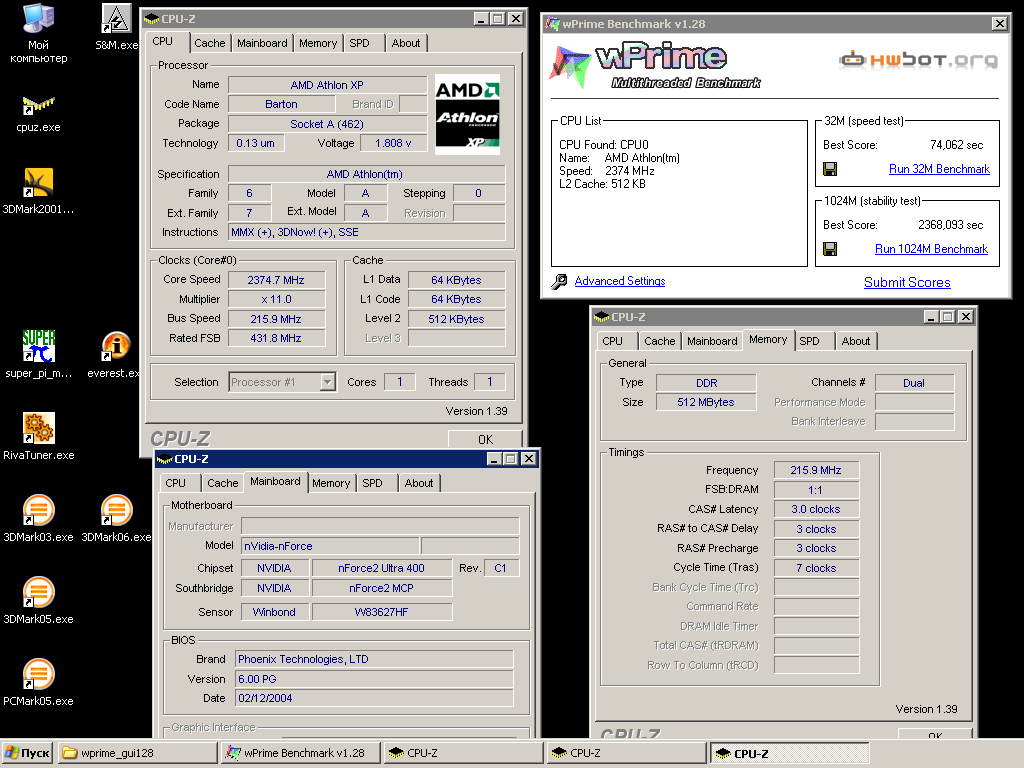The height and width of the screenshot is (768, 1024).
Task: Click the floppy save icon under 1024M score
Action: click(x=830, y=249)
